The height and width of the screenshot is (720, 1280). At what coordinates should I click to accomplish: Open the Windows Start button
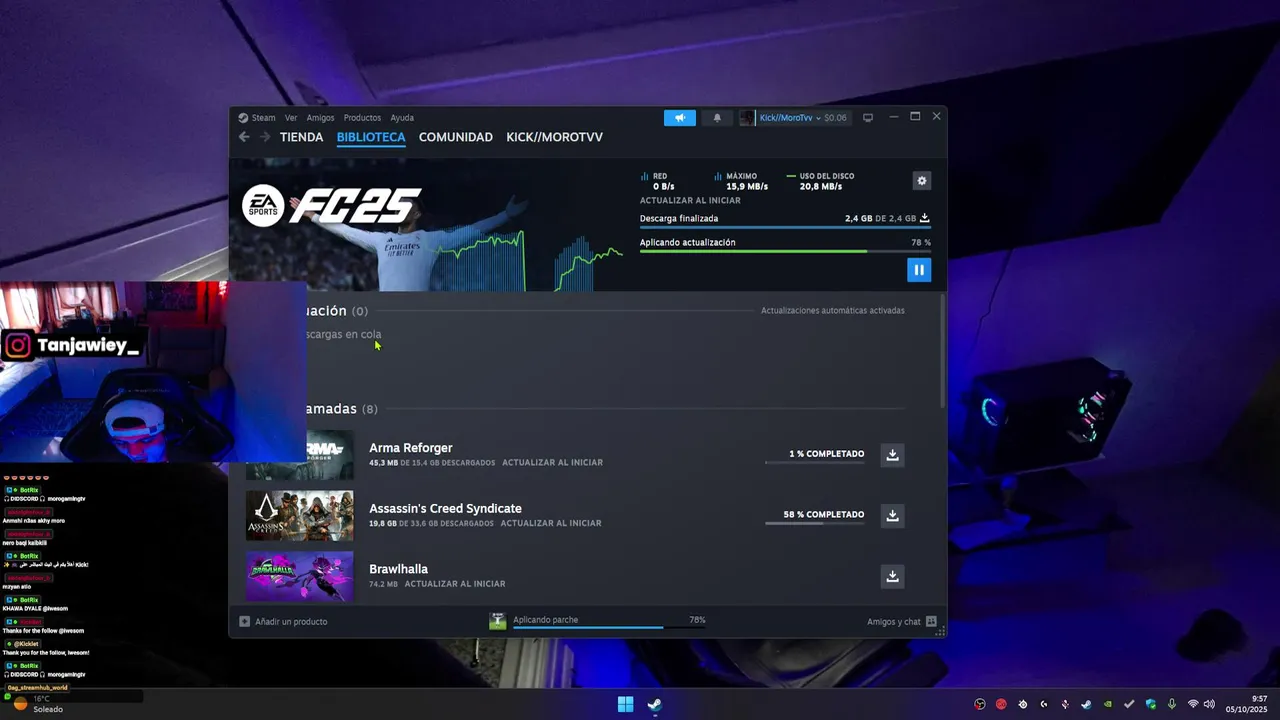click(x=625, y=704)
